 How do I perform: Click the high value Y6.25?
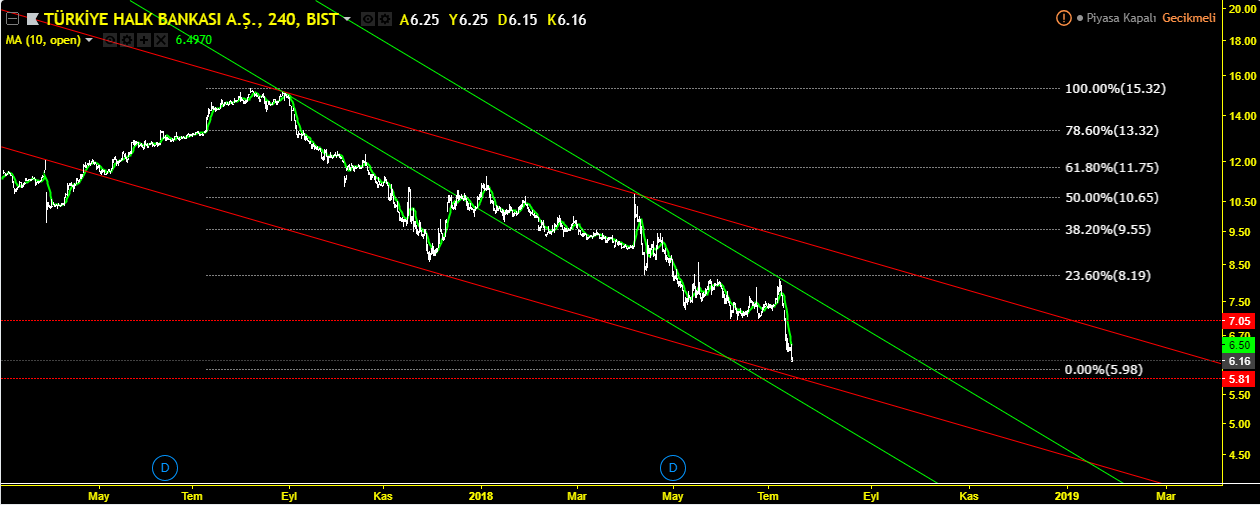pos(468,19)
